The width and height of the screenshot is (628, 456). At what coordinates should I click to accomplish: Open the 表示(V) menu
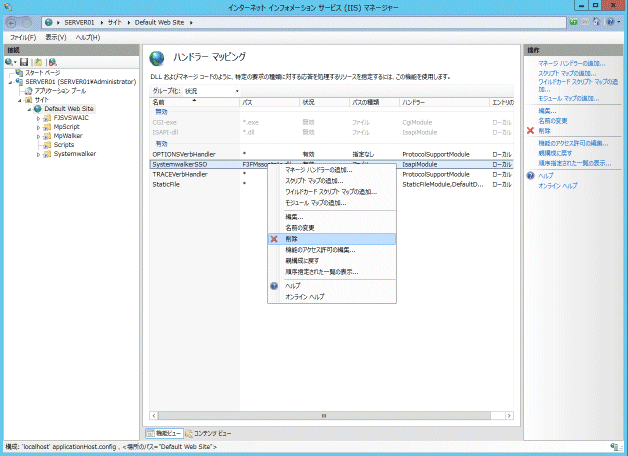tap(56, 37)
